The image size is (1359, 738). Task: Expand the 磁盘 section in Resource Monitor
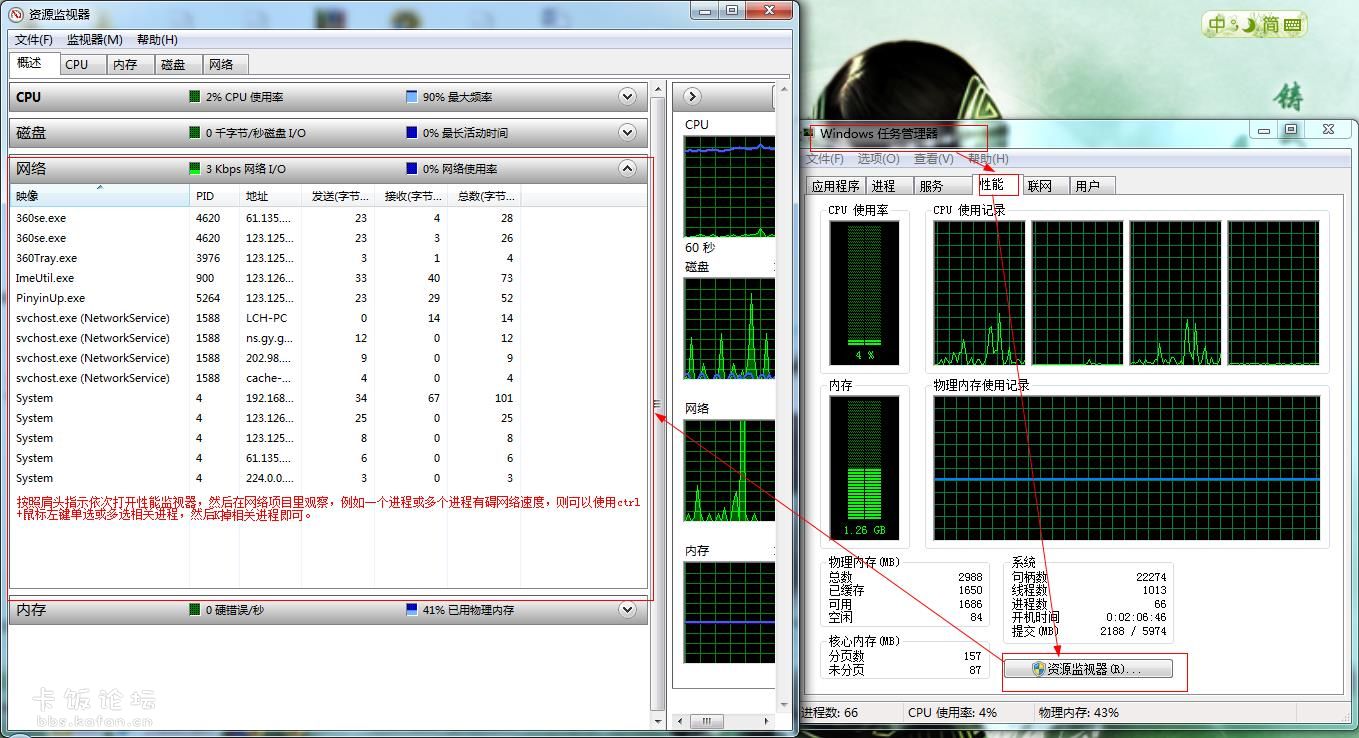tap(627, 132)
